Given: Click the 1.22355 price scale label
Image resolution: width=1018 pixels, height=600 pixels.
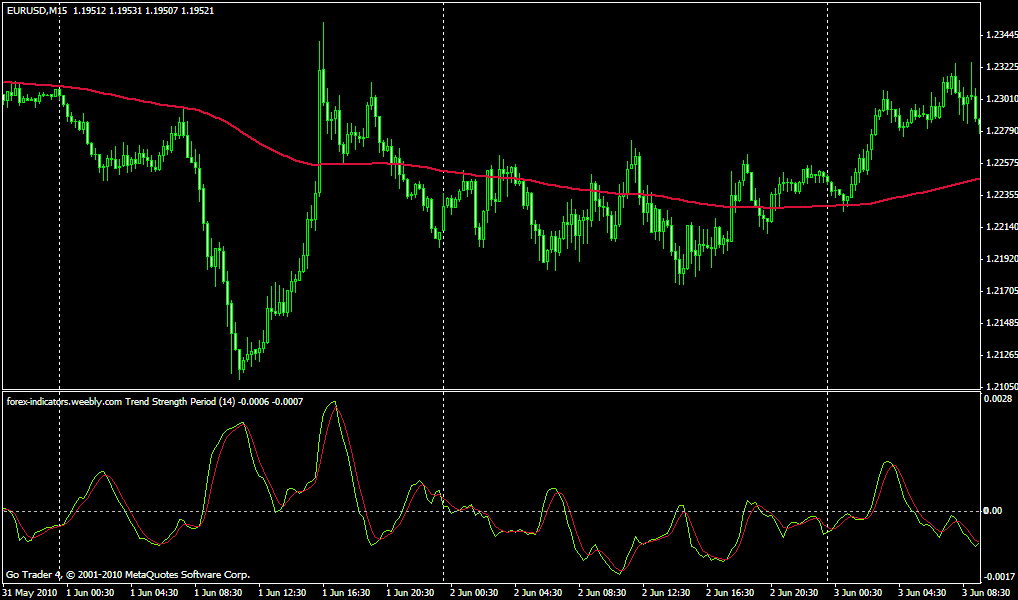Looking at the screenshot, I should [1000, 195].
